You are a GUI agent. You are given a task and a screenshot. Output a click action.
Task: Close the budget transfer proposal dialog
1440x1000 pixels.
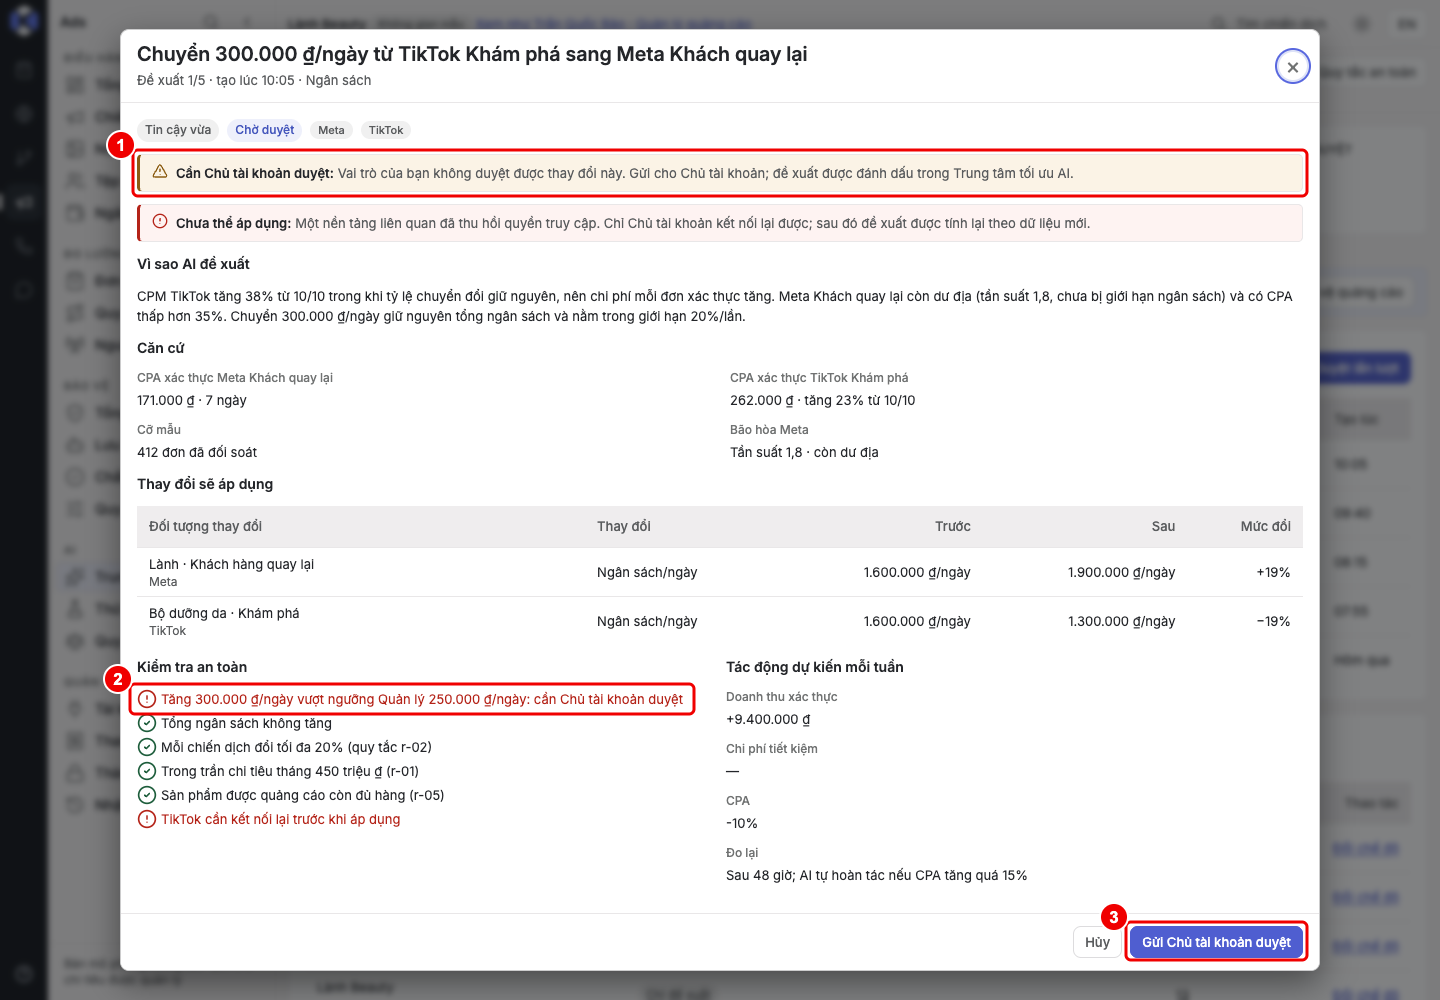pyautogui.click(x=1292, y=66)
